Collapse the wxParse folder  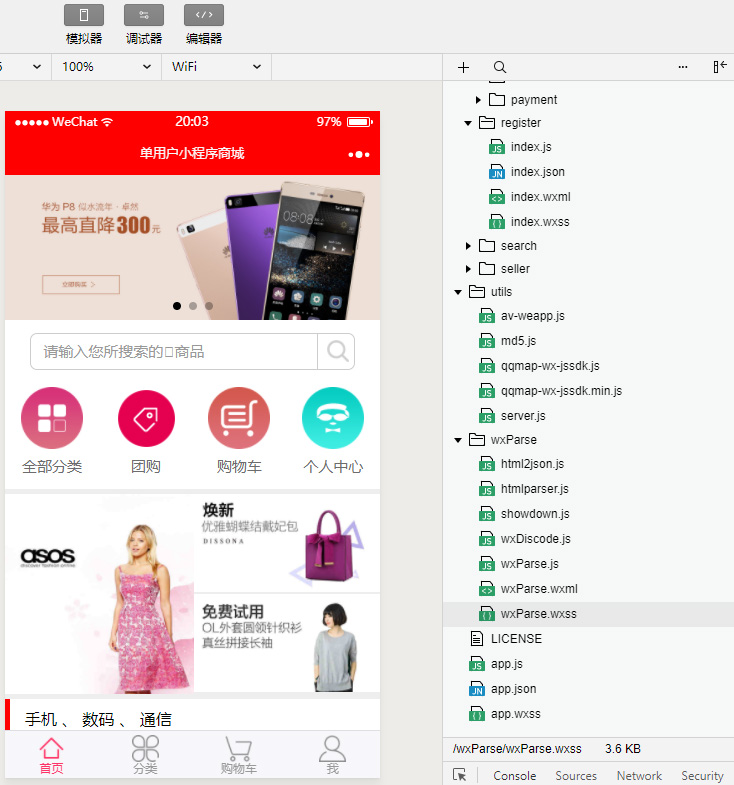(x=458, y=440)
